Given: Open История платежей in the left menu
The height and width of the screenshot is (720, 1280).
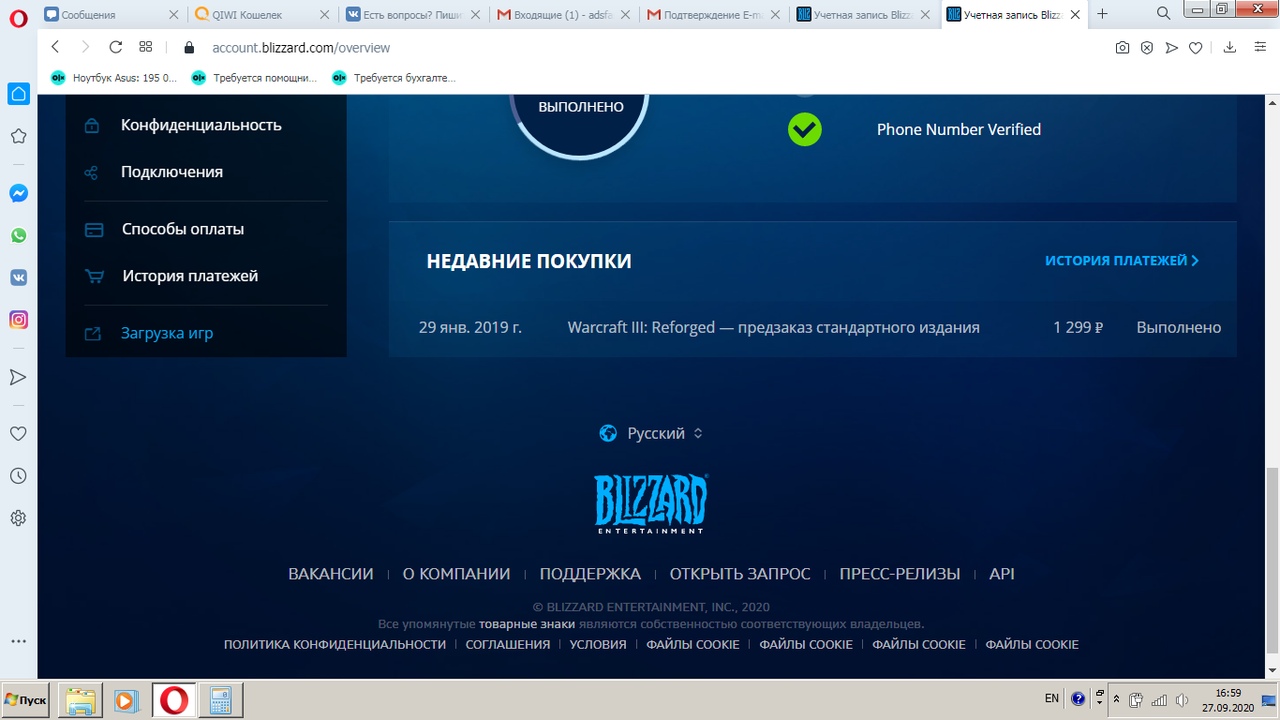Looking at the screenshot, I should click(x=190, y=276).
